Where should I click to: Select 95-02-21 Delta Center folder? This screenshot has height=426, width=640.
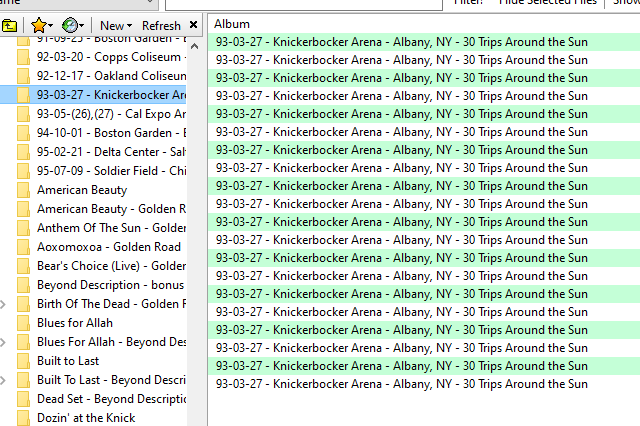111,152
